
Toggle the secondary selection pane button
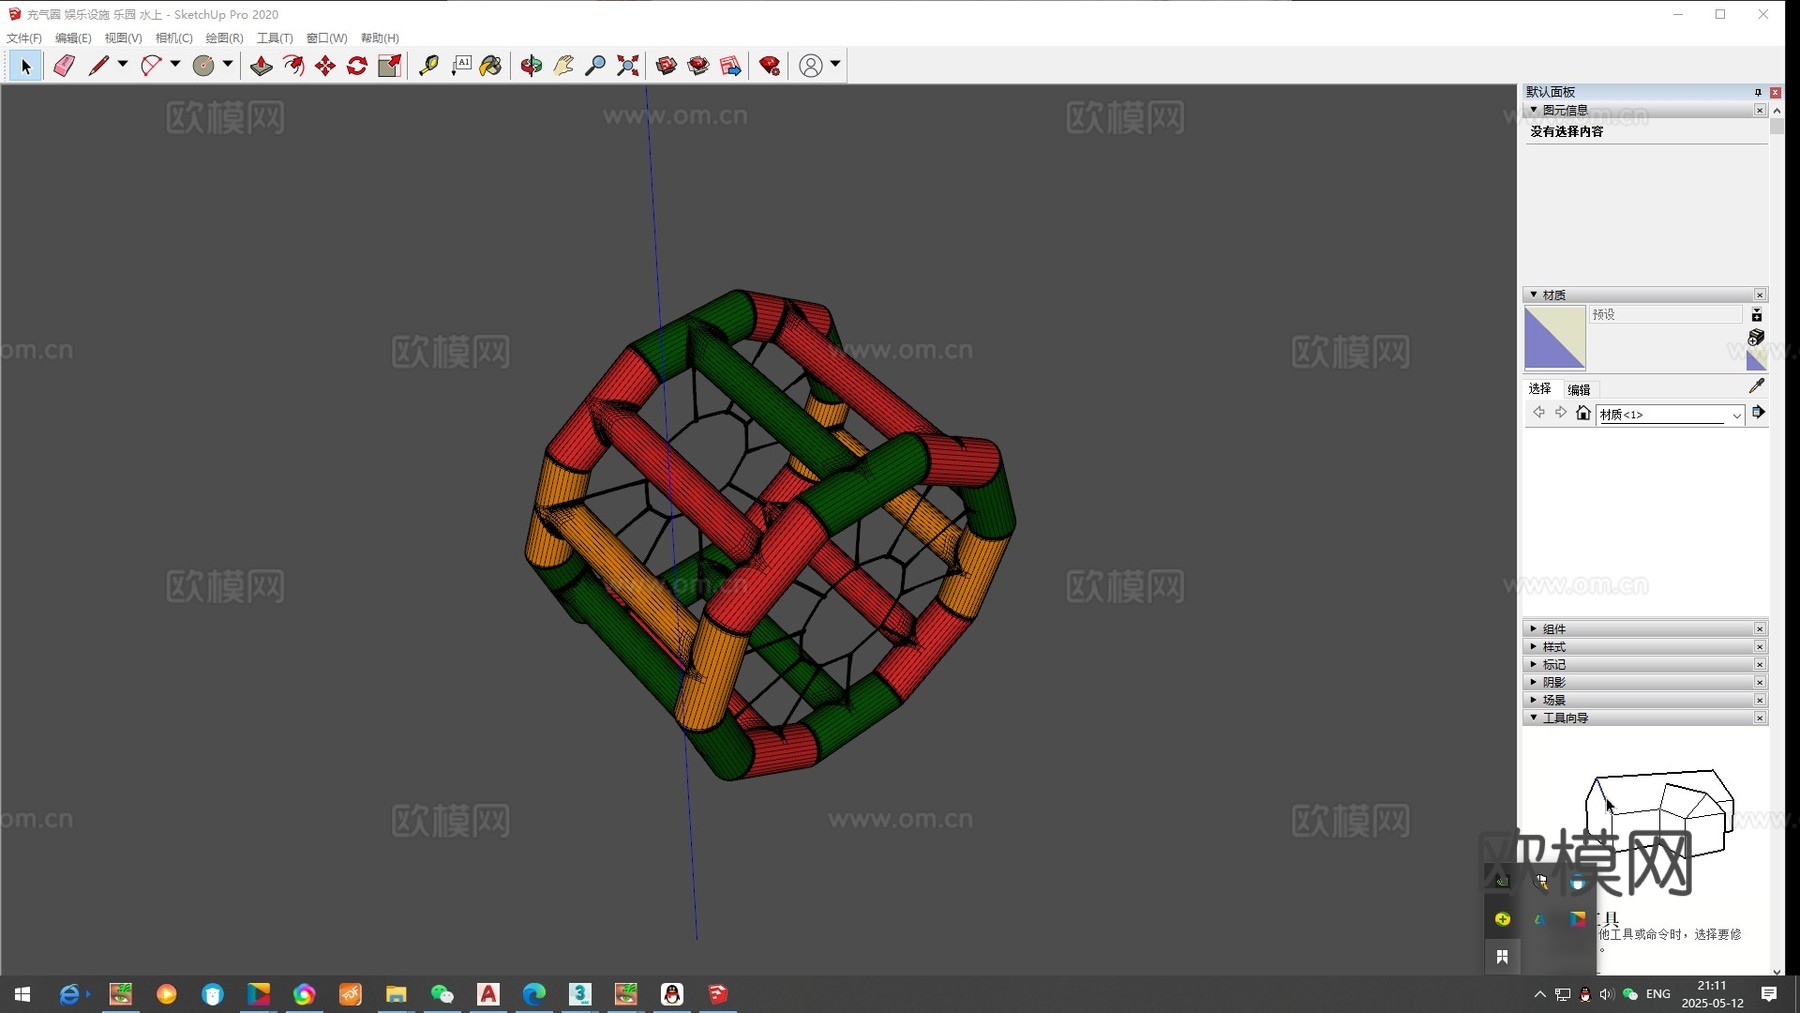pyautogui.click(x=1757, y=315)
